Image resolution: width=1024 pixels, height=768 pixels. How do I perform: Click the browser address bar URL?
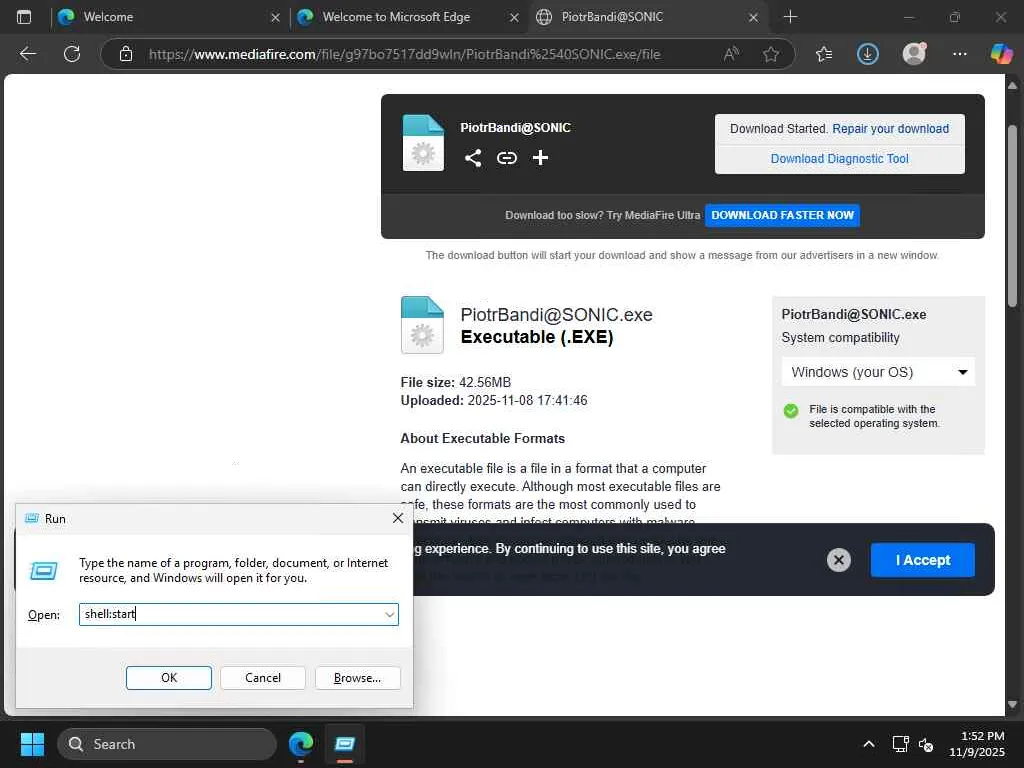(x=404, y=54)
